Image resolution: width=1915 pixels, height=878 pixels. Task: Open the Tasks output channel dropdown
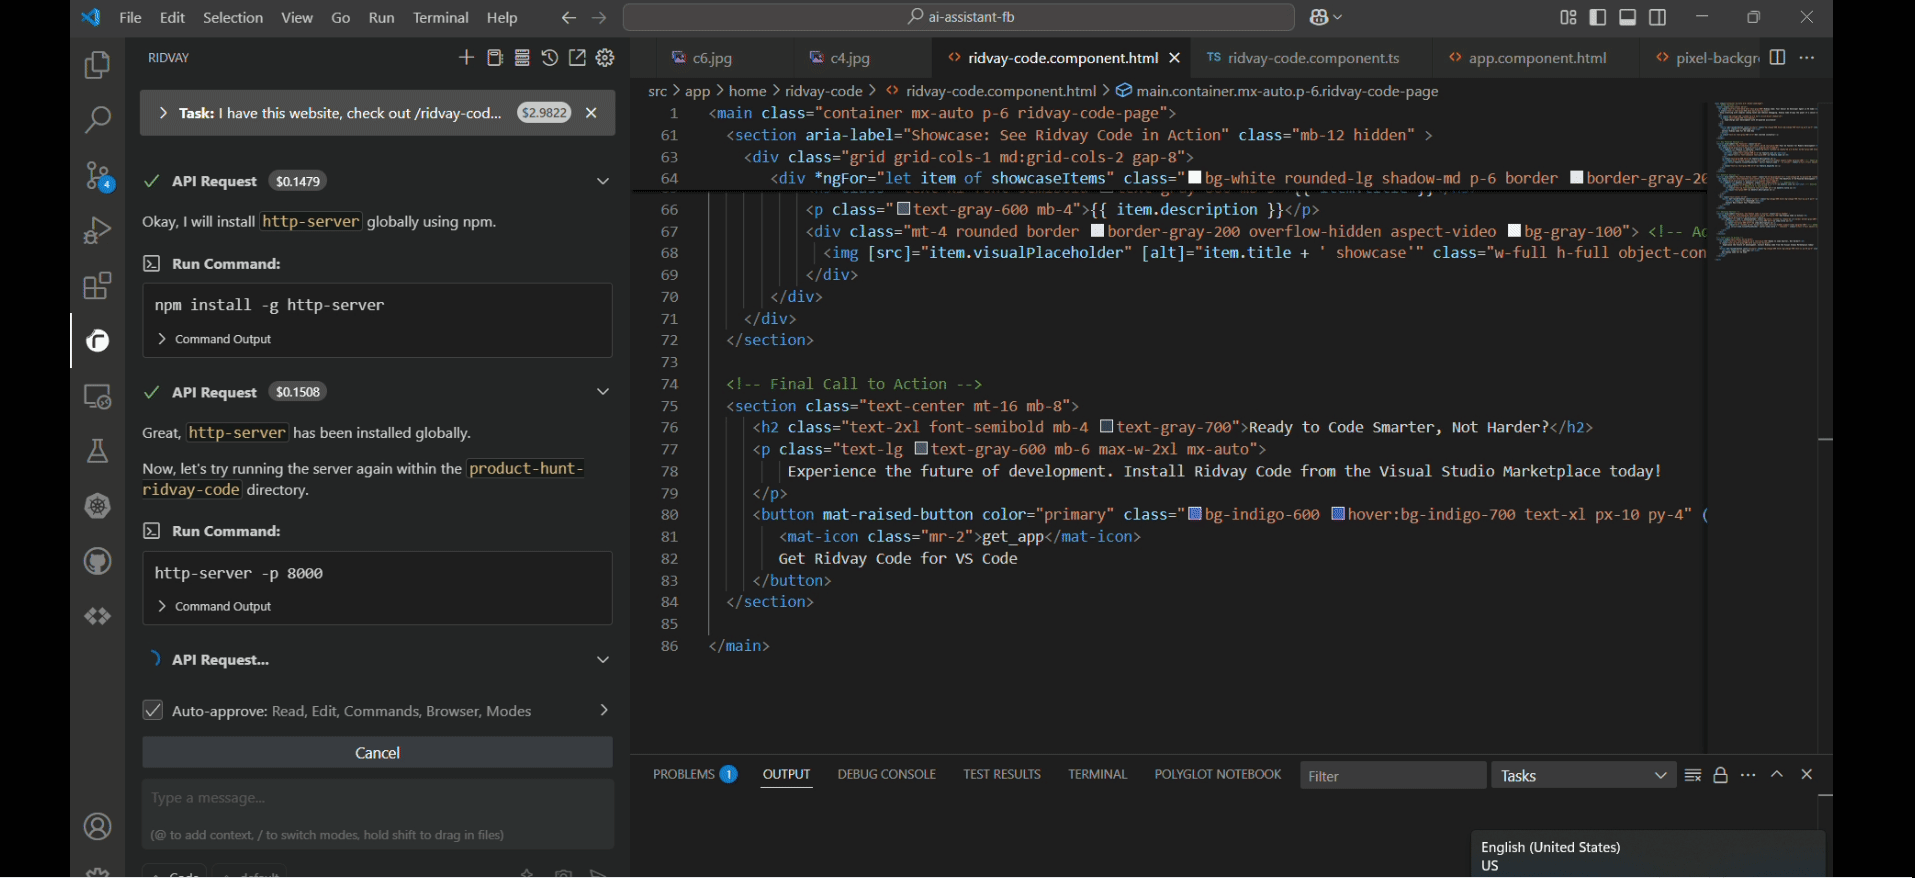click(x=1583, y=775)
